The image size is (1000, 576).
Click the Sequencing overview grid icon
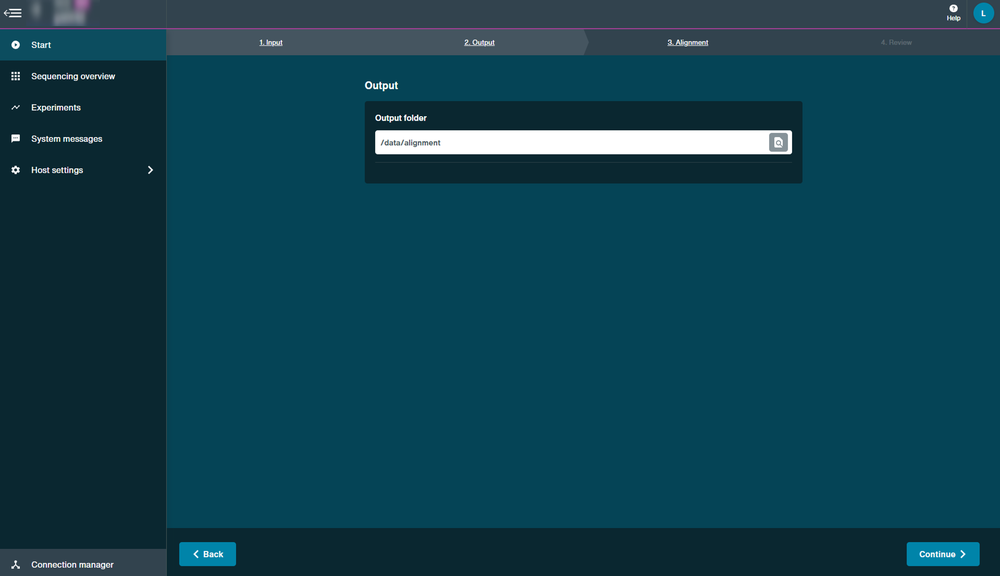pyautogui.click(x=15, y=76)
